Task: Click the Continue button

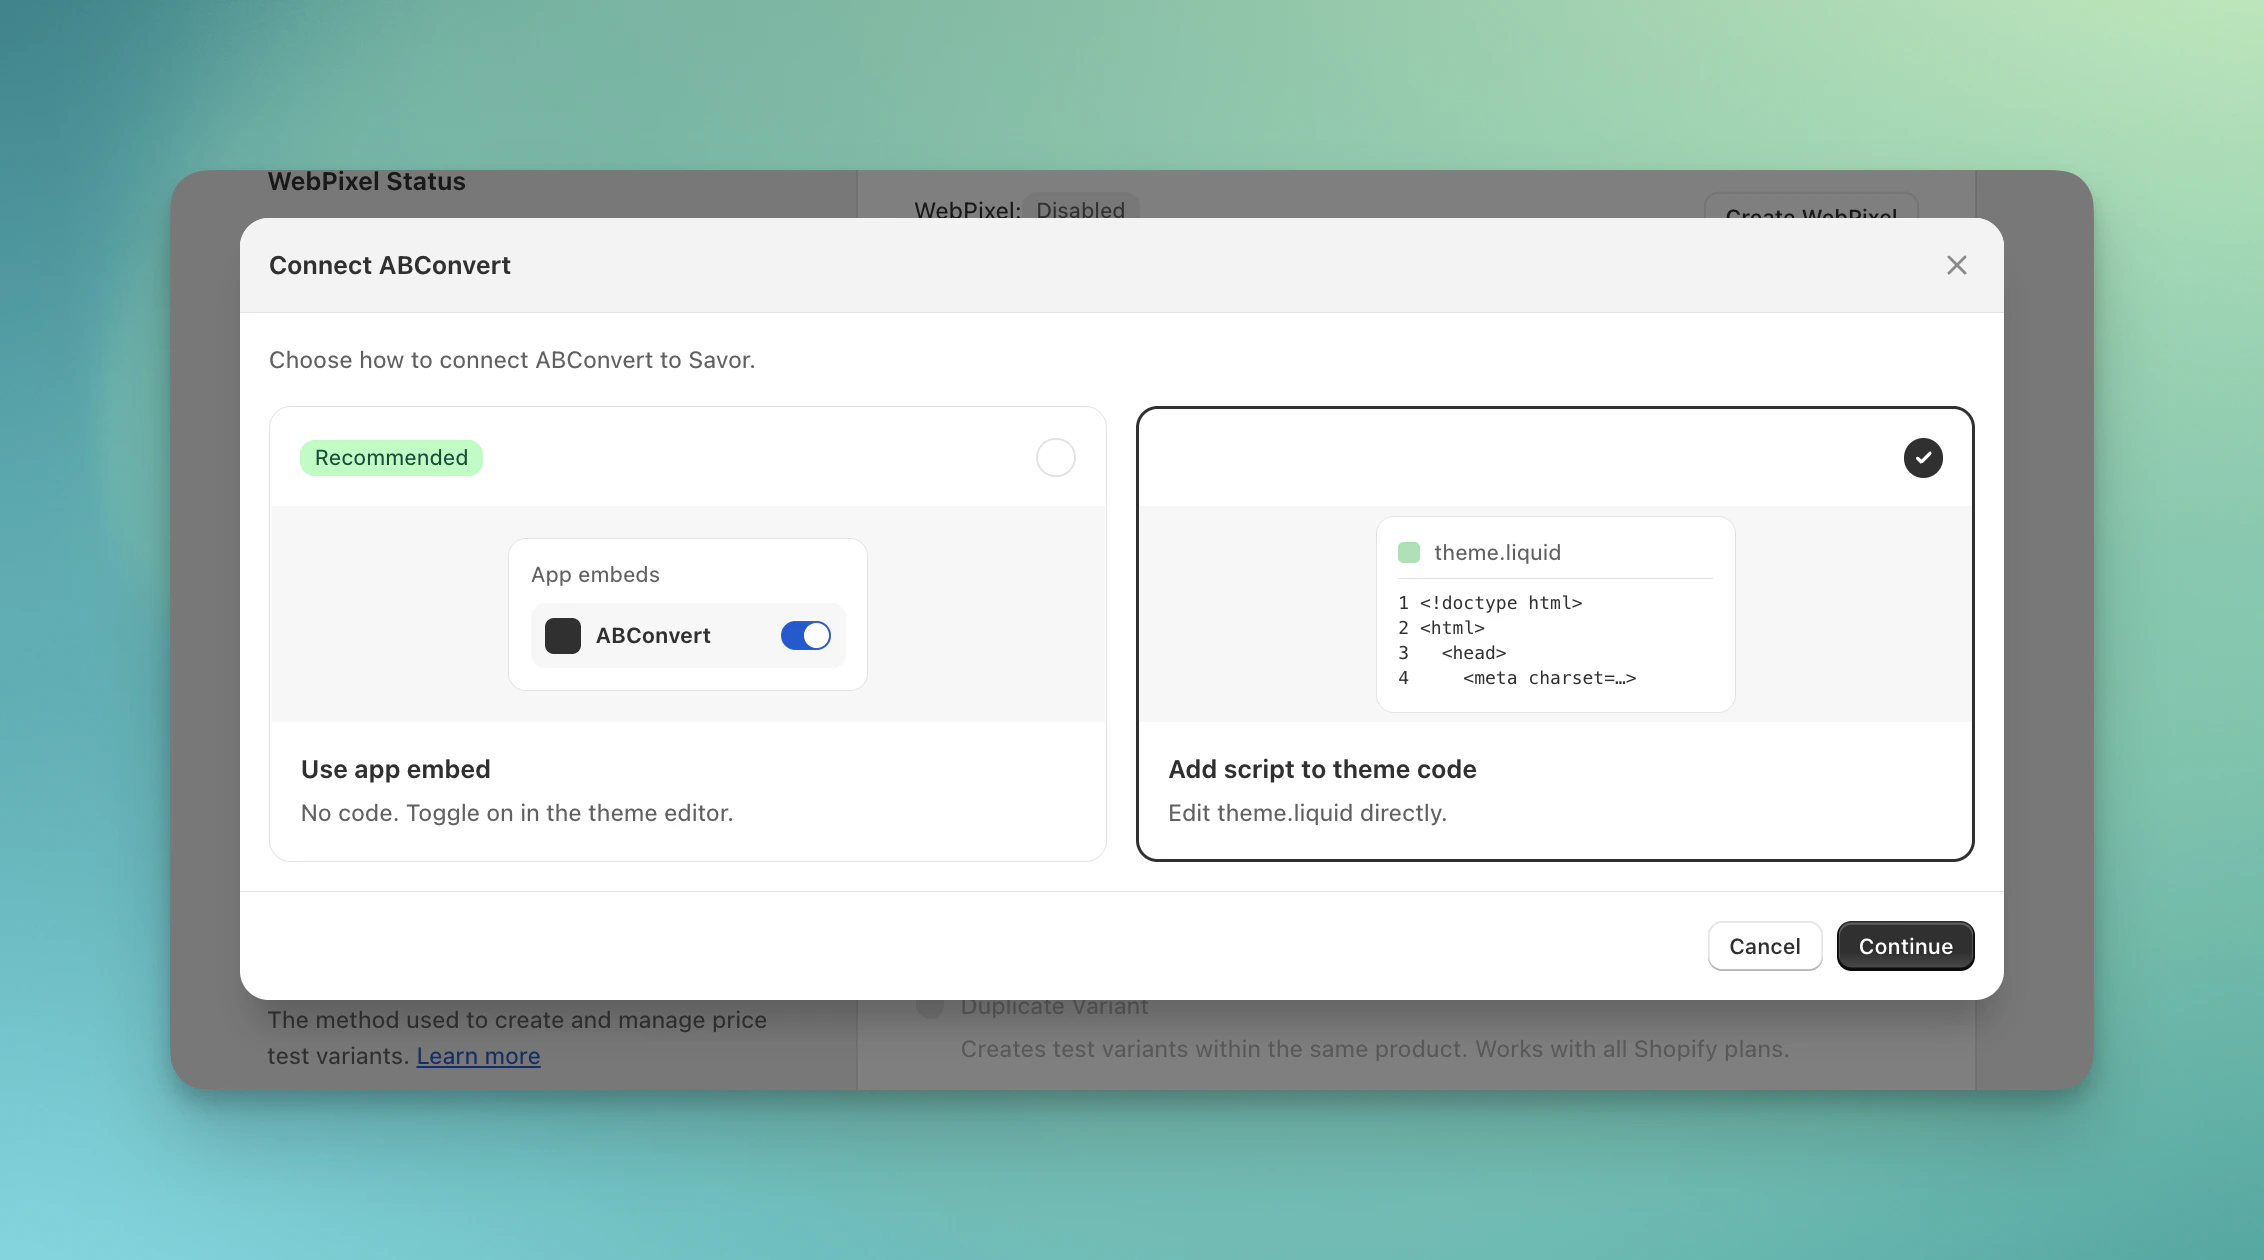Action: pos(1905,946)
